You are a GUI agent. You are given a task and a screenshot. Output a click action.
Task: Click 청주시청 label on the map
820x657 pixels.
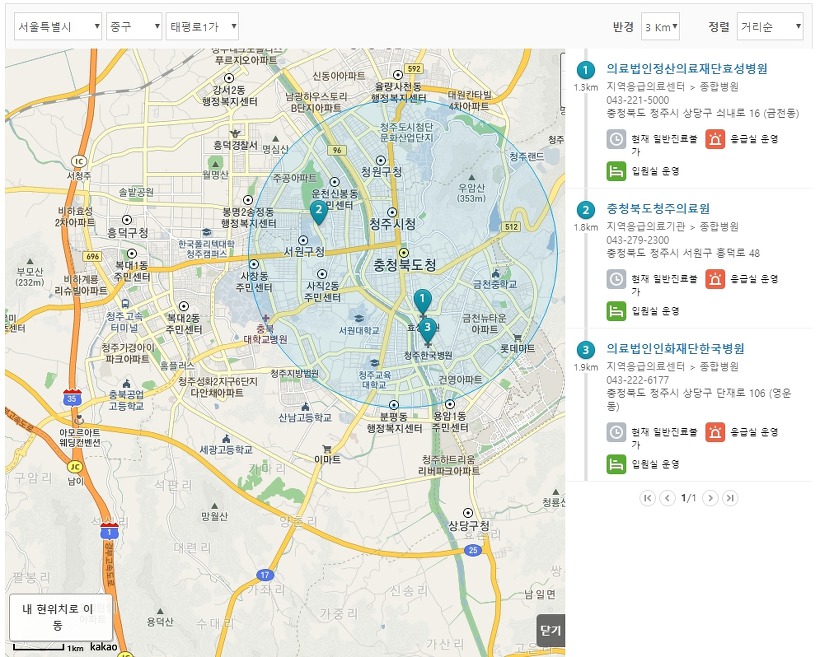pos(393,224)
